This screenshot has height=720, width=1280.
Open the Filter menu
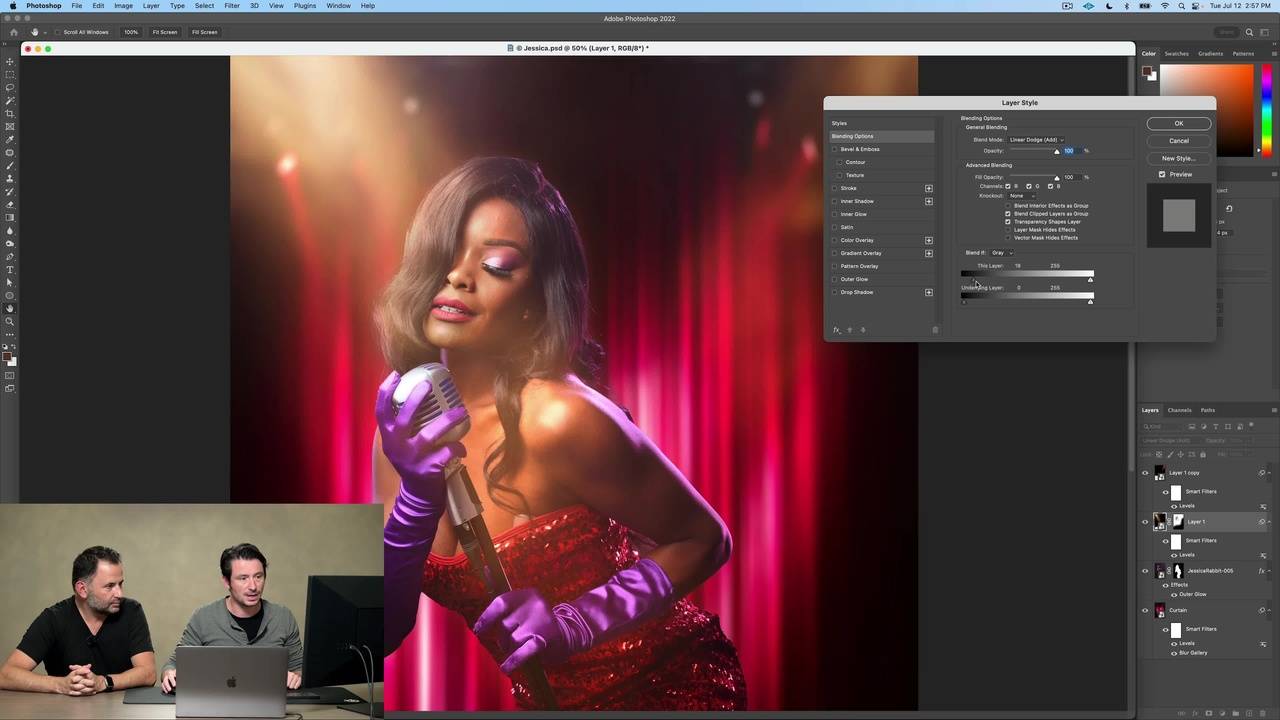coord(232,6)
